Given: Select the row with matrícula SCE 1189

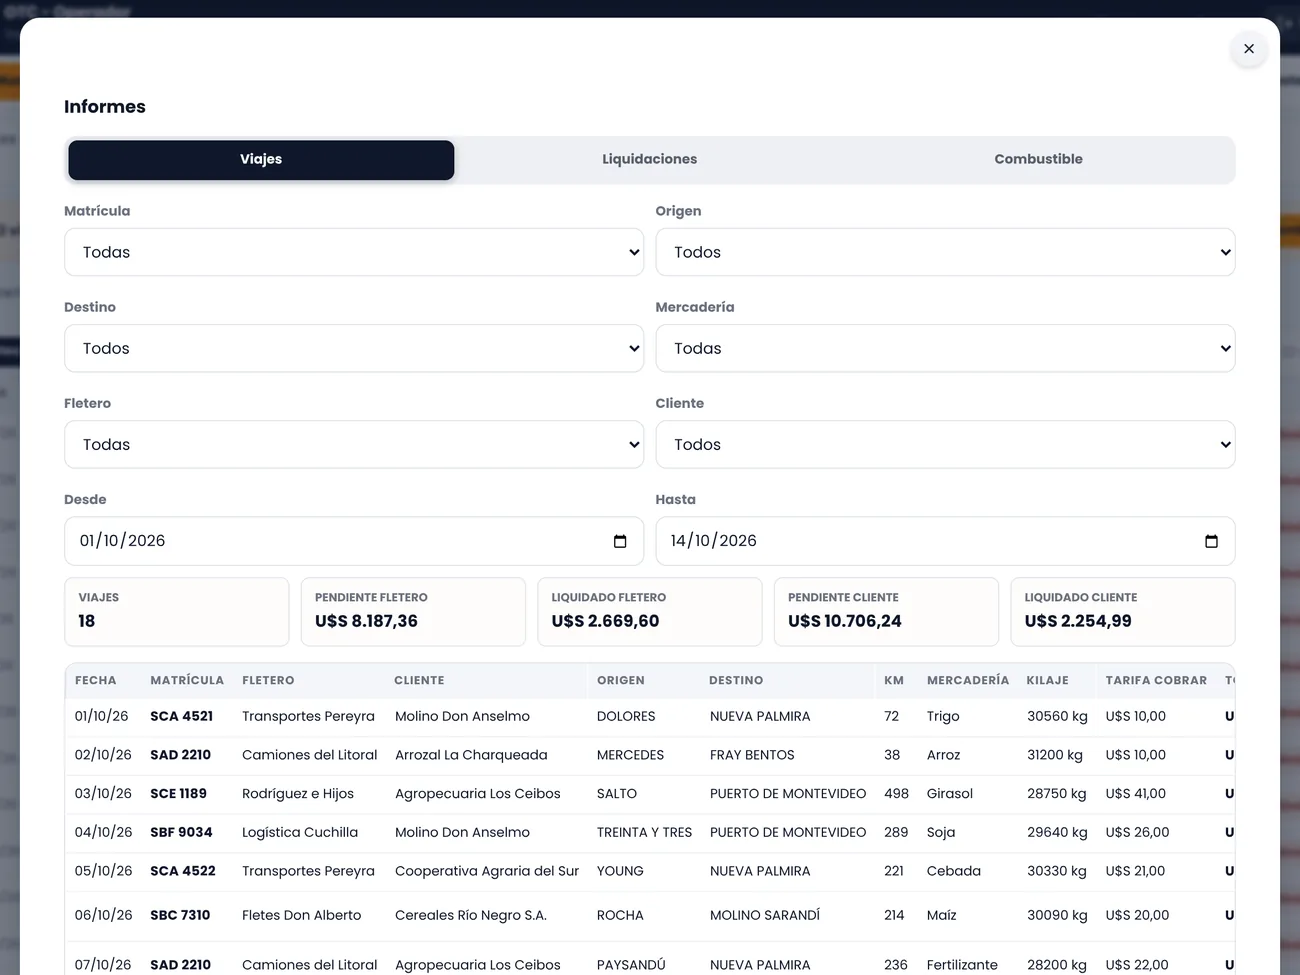Looking at the screenshot, I should coord(650,794).
